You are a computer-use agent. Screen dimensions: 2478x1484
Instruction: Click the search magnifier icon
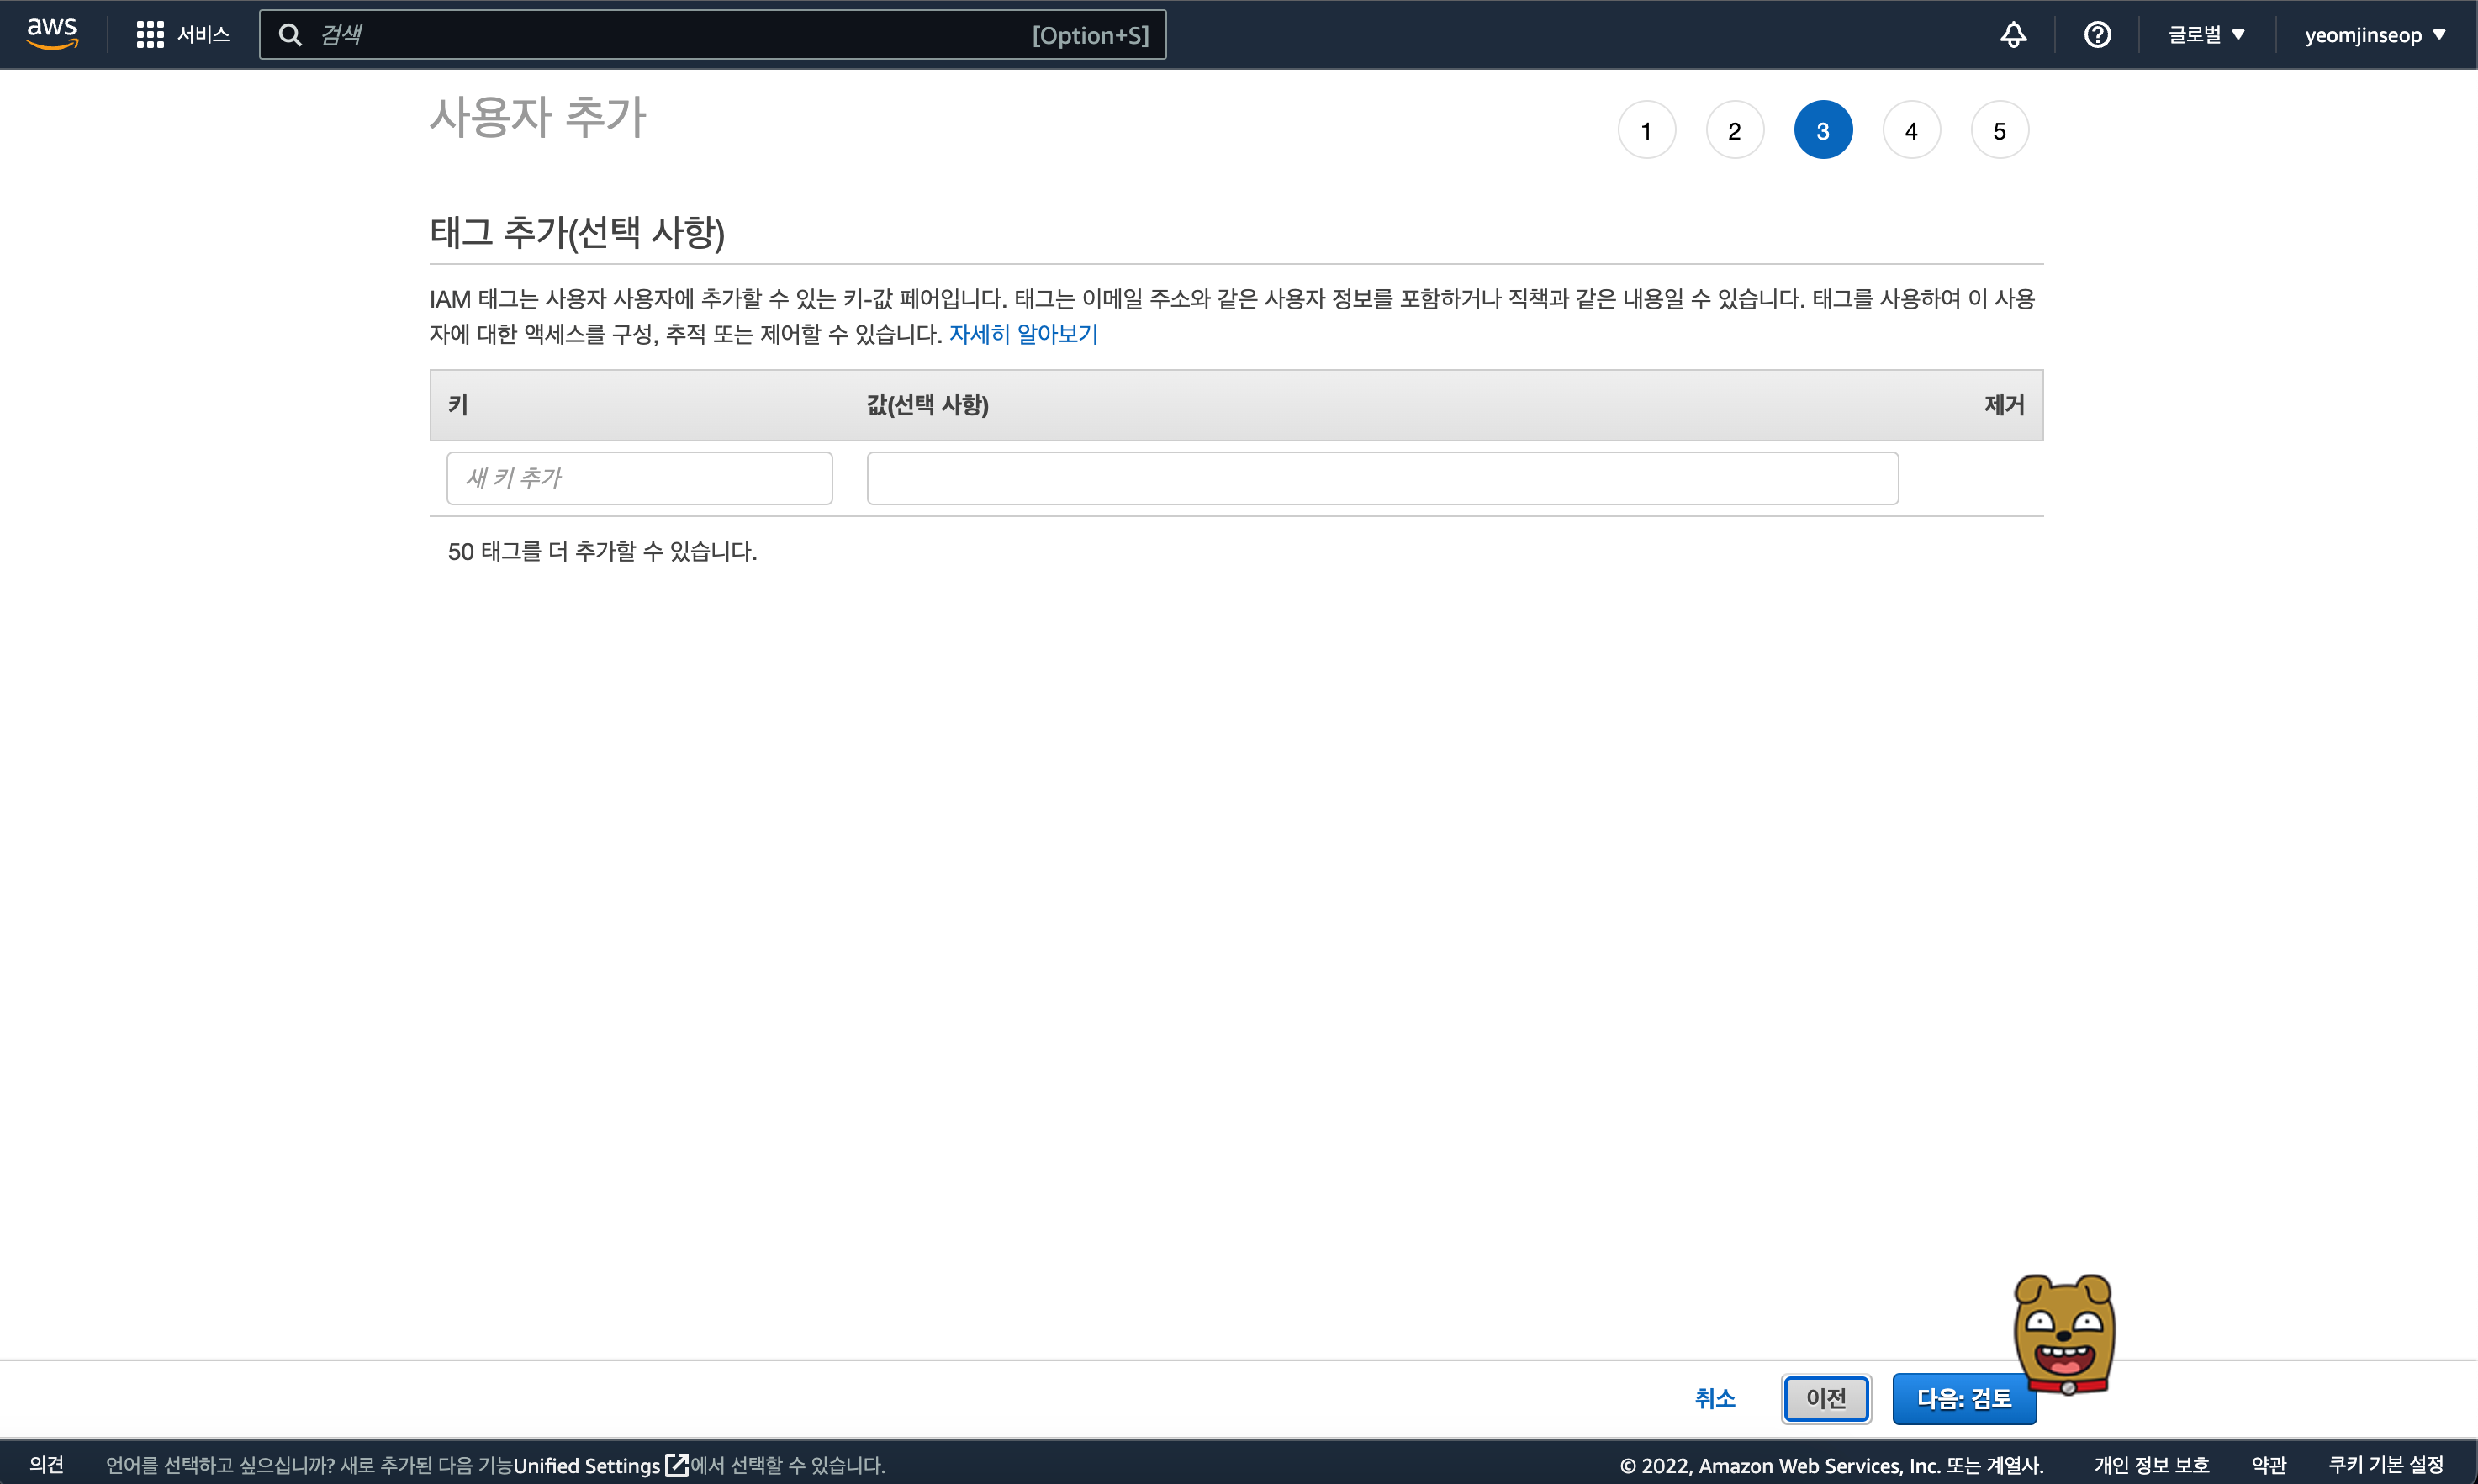[x=290, y=35]
